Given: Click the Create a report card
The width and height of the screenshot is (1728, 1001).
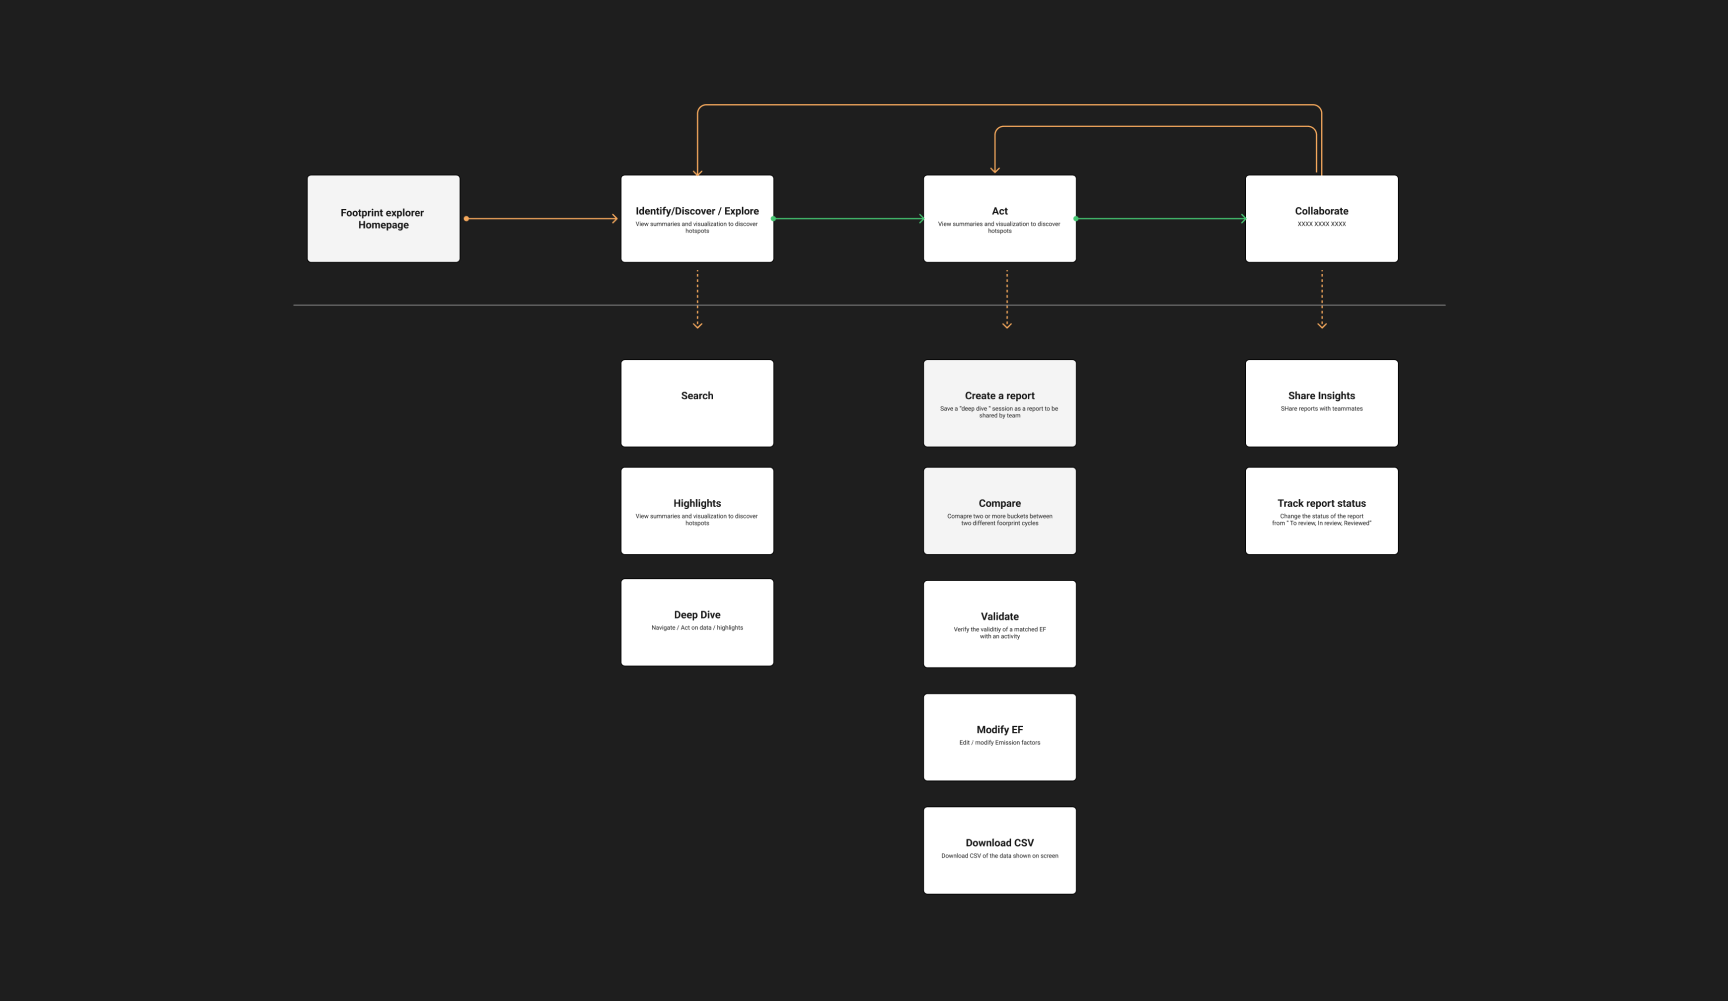Looking at the screenshot, I should pyautogui.click(x=999, y=402).
